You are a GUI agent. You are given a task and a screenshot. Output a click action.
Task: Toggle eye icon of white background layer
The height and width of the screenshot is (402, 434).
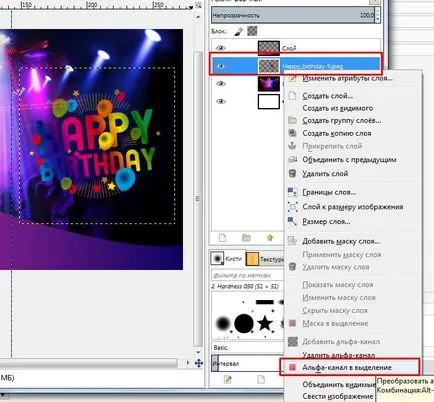click(x=221, y=101)
